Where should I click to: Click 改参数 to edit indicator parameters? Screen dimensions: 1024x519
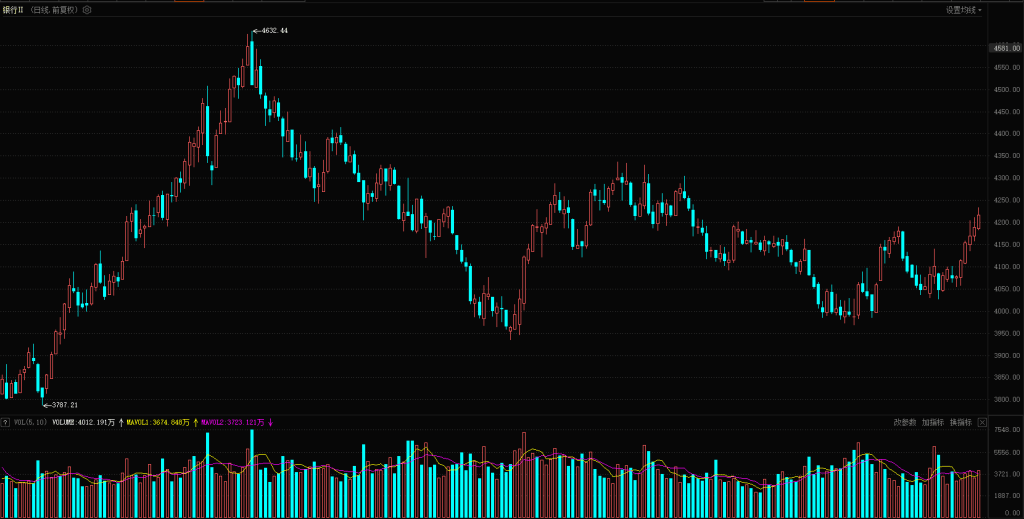(x=904, y=423)
